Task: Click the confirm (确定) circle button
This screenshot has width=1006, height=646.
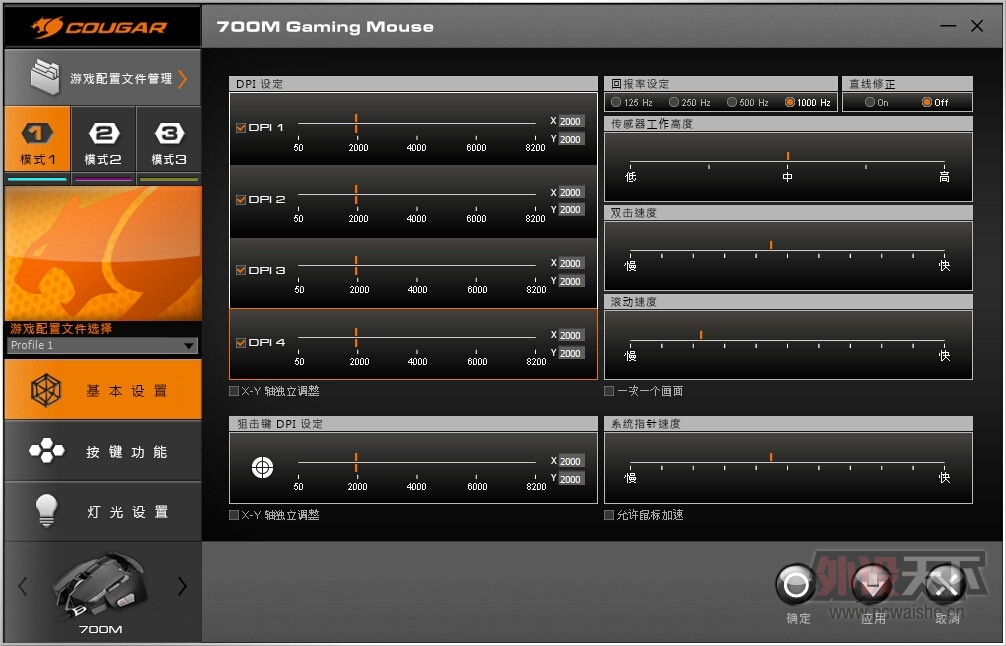Action: [796, 584]
